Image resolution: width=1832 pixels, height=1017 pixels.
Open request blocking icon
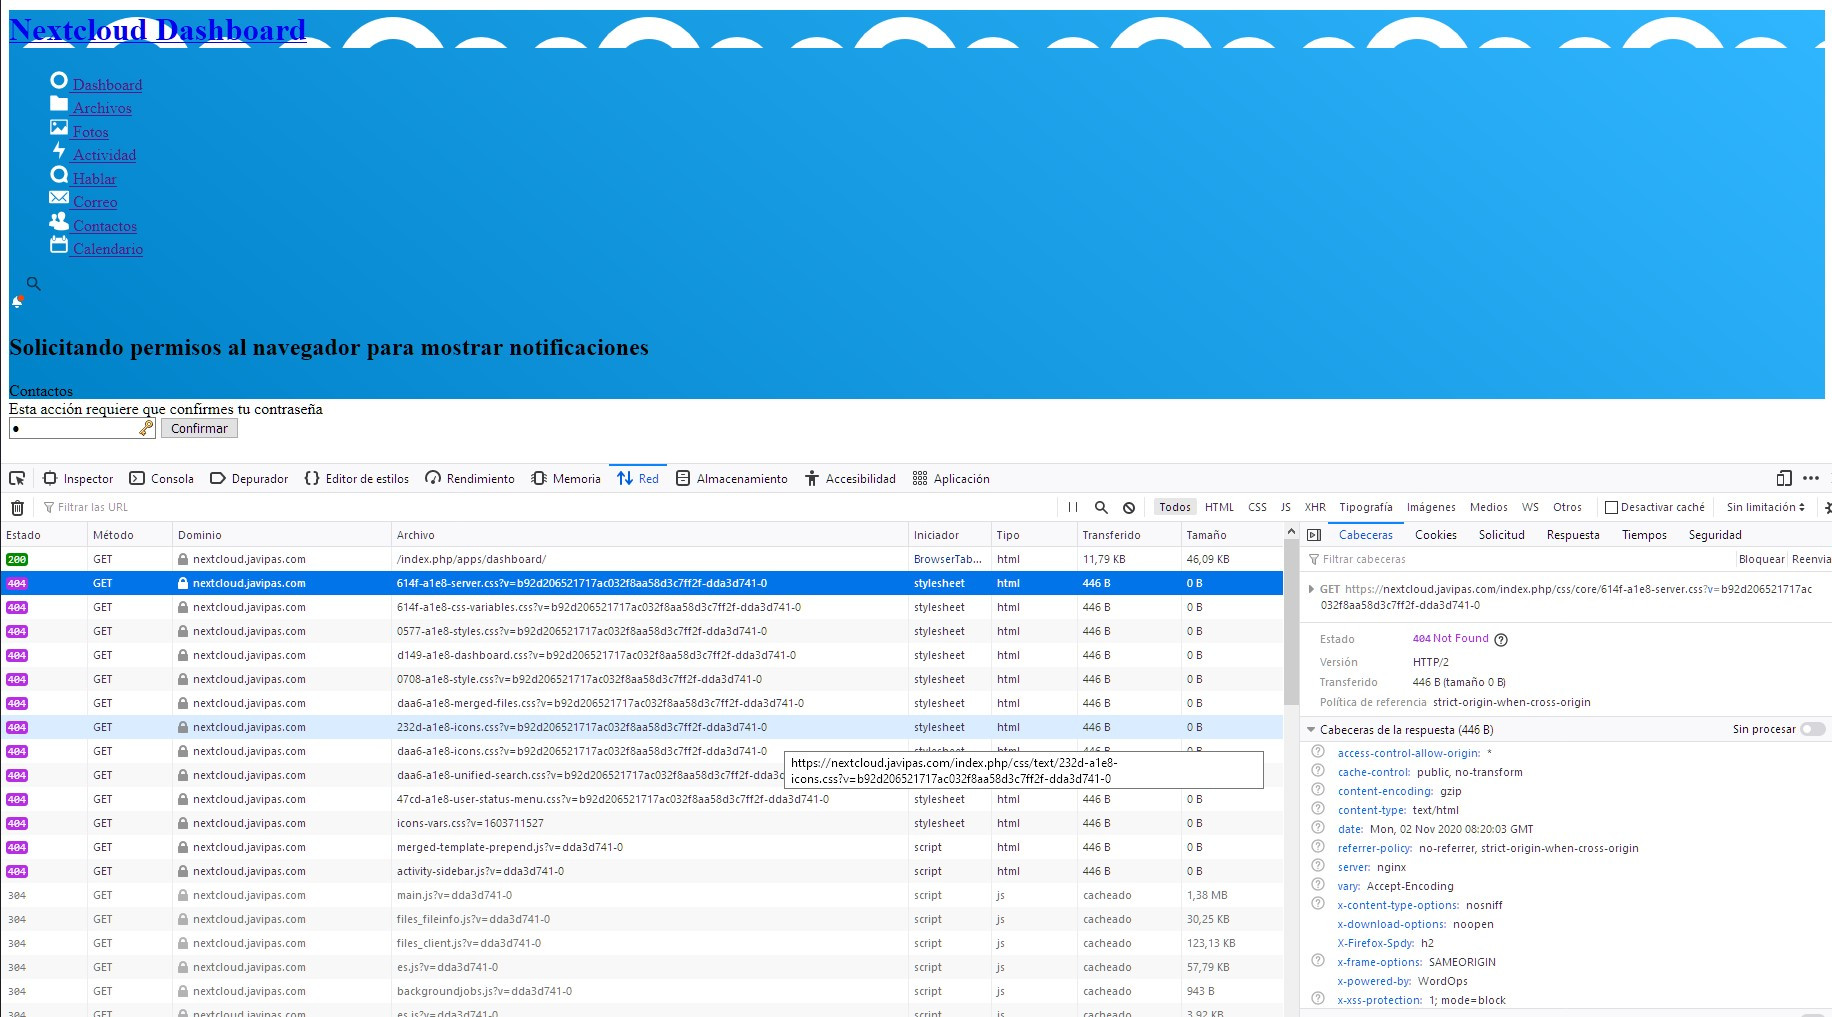[x=1129, y=508]
